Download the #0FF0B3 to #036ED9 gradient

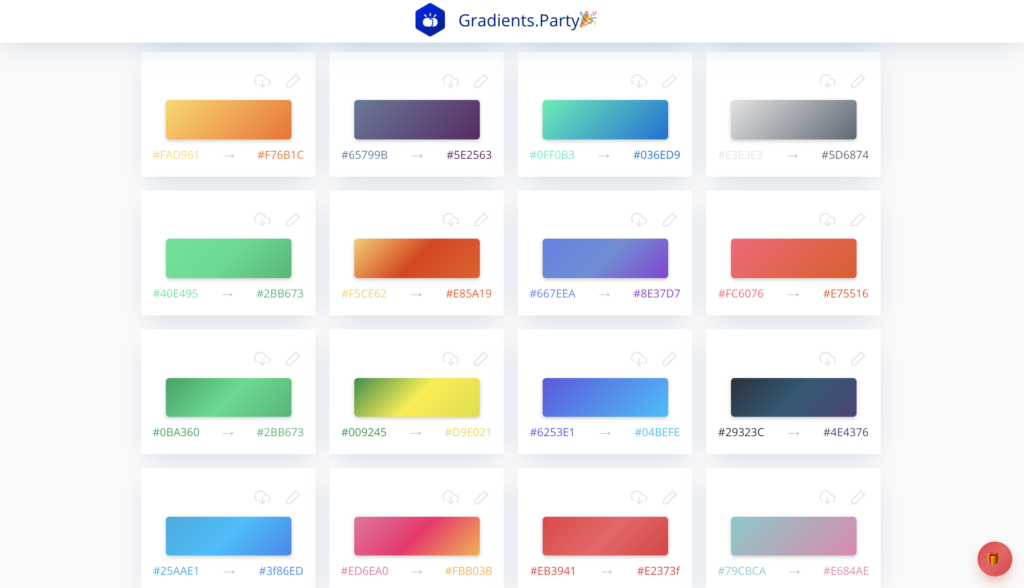coord(639,81)
